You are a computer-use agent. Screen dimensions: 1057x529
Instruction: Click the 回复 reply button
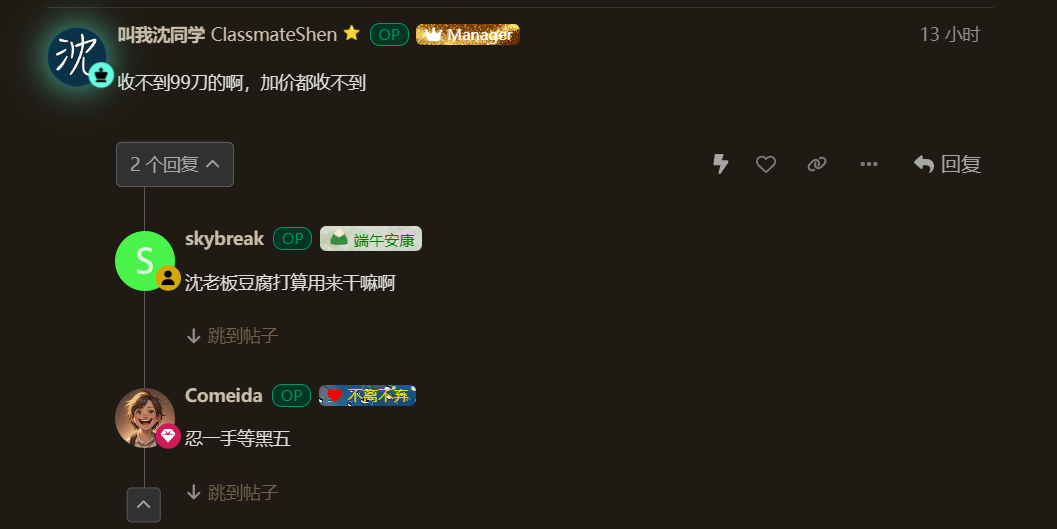pos(947,164)
